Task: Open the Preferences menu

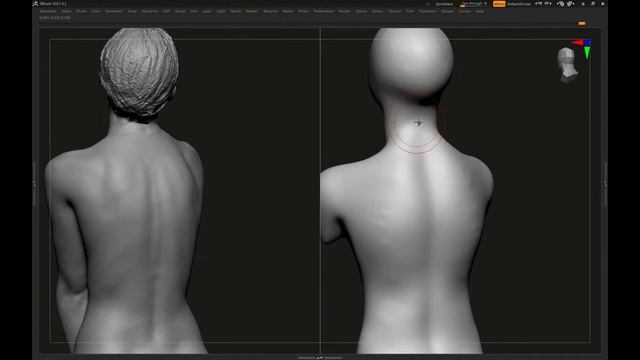Action: [324, 11]
